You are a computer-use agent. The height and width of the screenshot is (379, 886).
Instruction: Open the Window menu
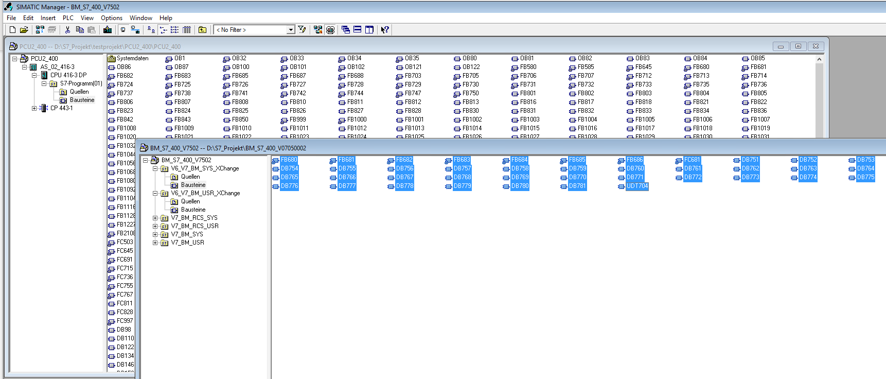pos(141,18)
